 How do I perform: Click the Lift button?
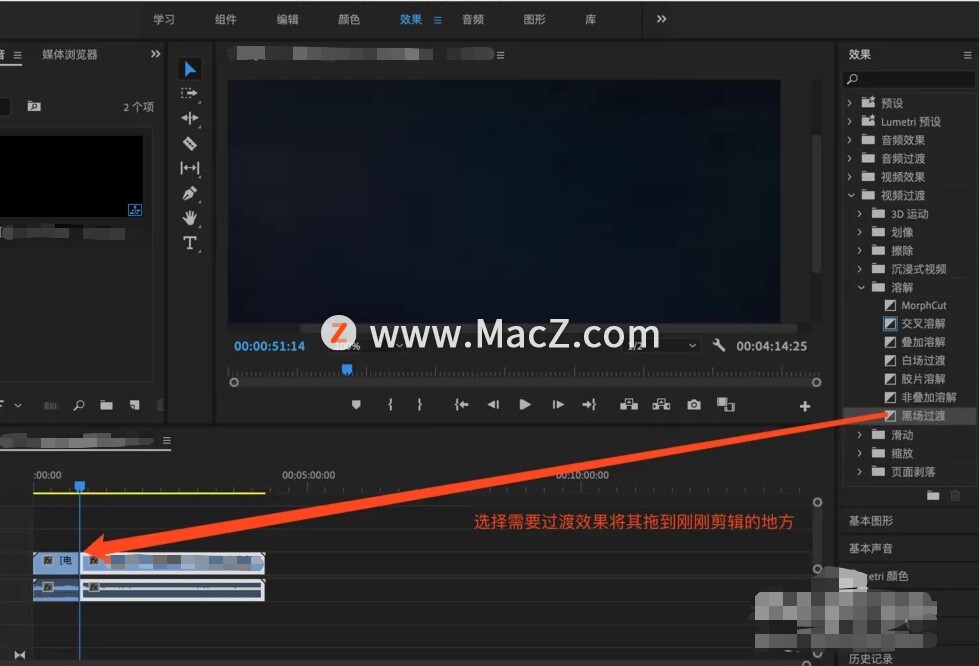(x=629, y=405)
